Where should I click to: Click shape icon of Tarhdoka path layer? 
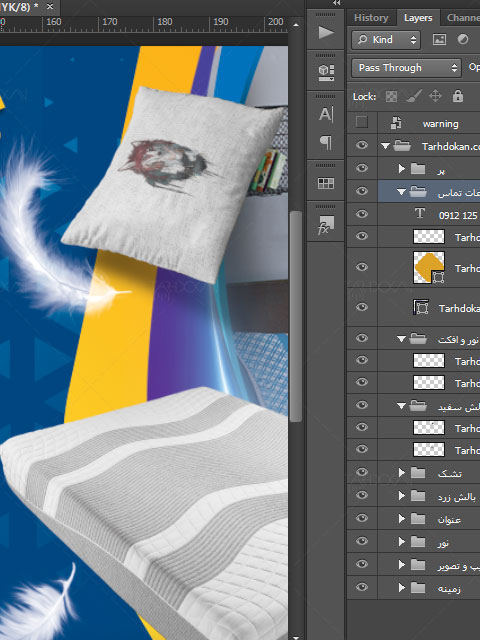point(421,307)
